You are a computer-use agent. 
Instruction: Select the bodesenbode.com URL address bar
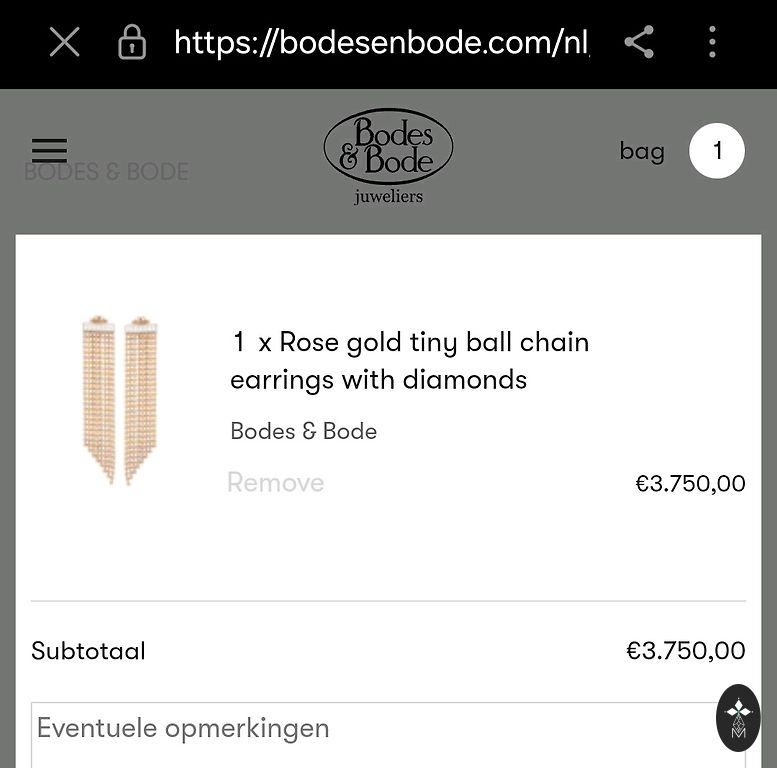(382, 42)
